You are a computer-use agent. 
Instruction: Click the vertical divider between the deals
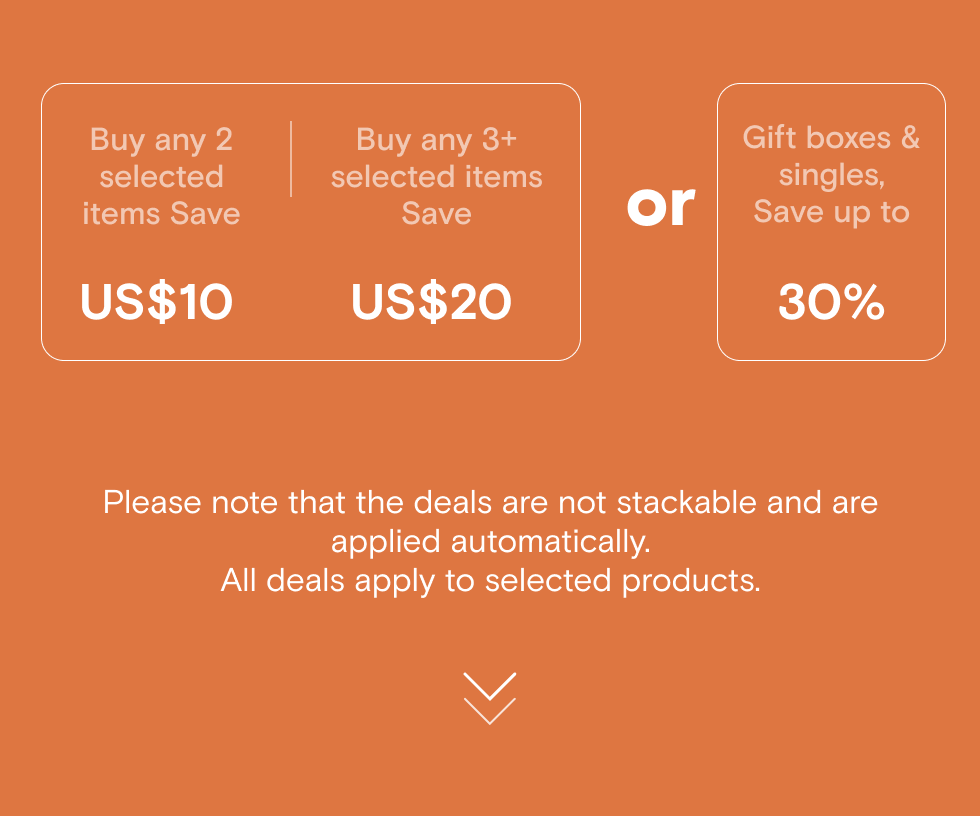click(291, 159)
